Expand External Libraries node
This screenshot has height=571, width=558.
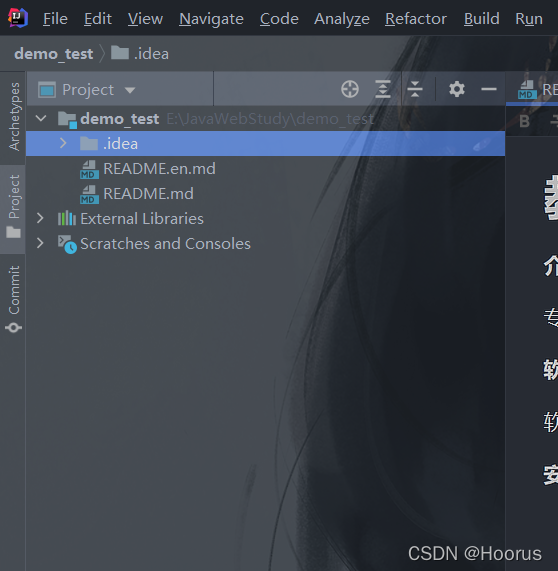[x=40, y=218]
